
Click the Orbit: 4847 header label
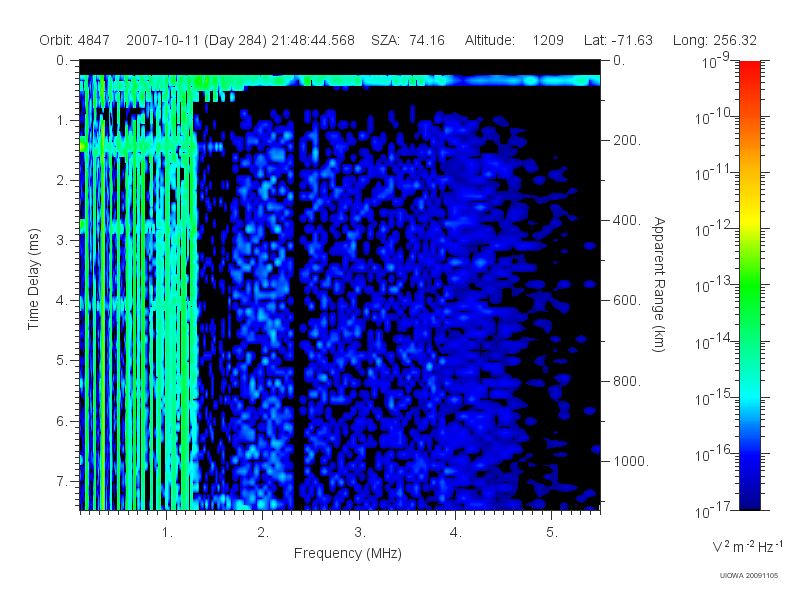pos(74,40)
